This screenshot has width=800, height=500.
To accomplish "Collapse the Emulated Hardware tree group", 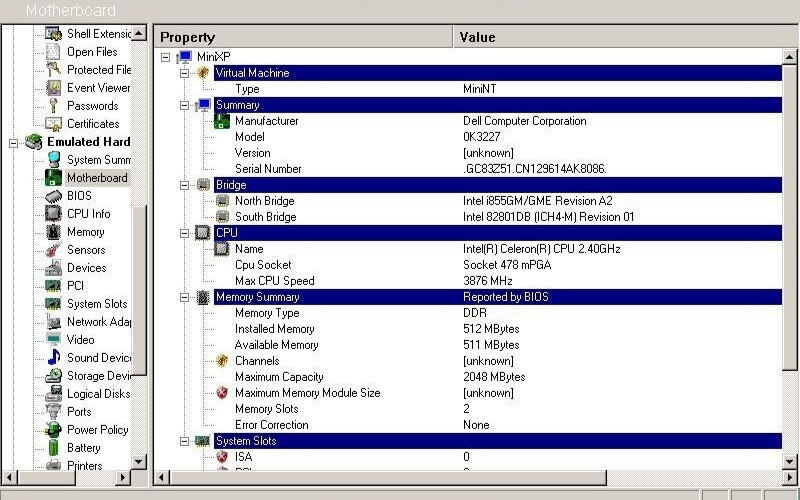I will click(14, 143).
